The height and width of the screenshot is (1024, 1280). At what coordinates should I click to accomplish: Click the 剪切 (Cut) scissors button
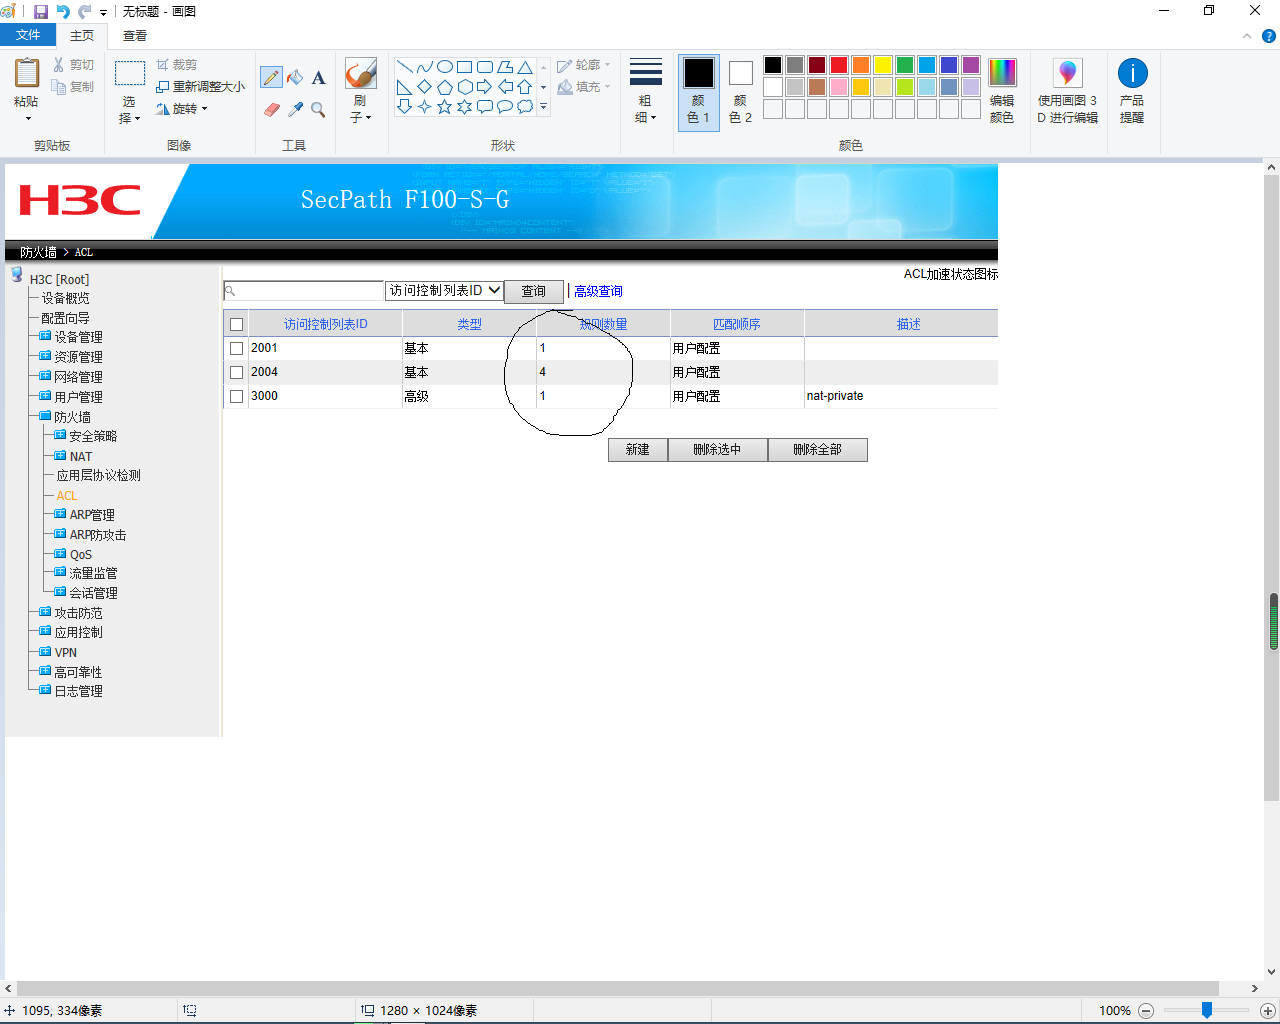(73, 65)
